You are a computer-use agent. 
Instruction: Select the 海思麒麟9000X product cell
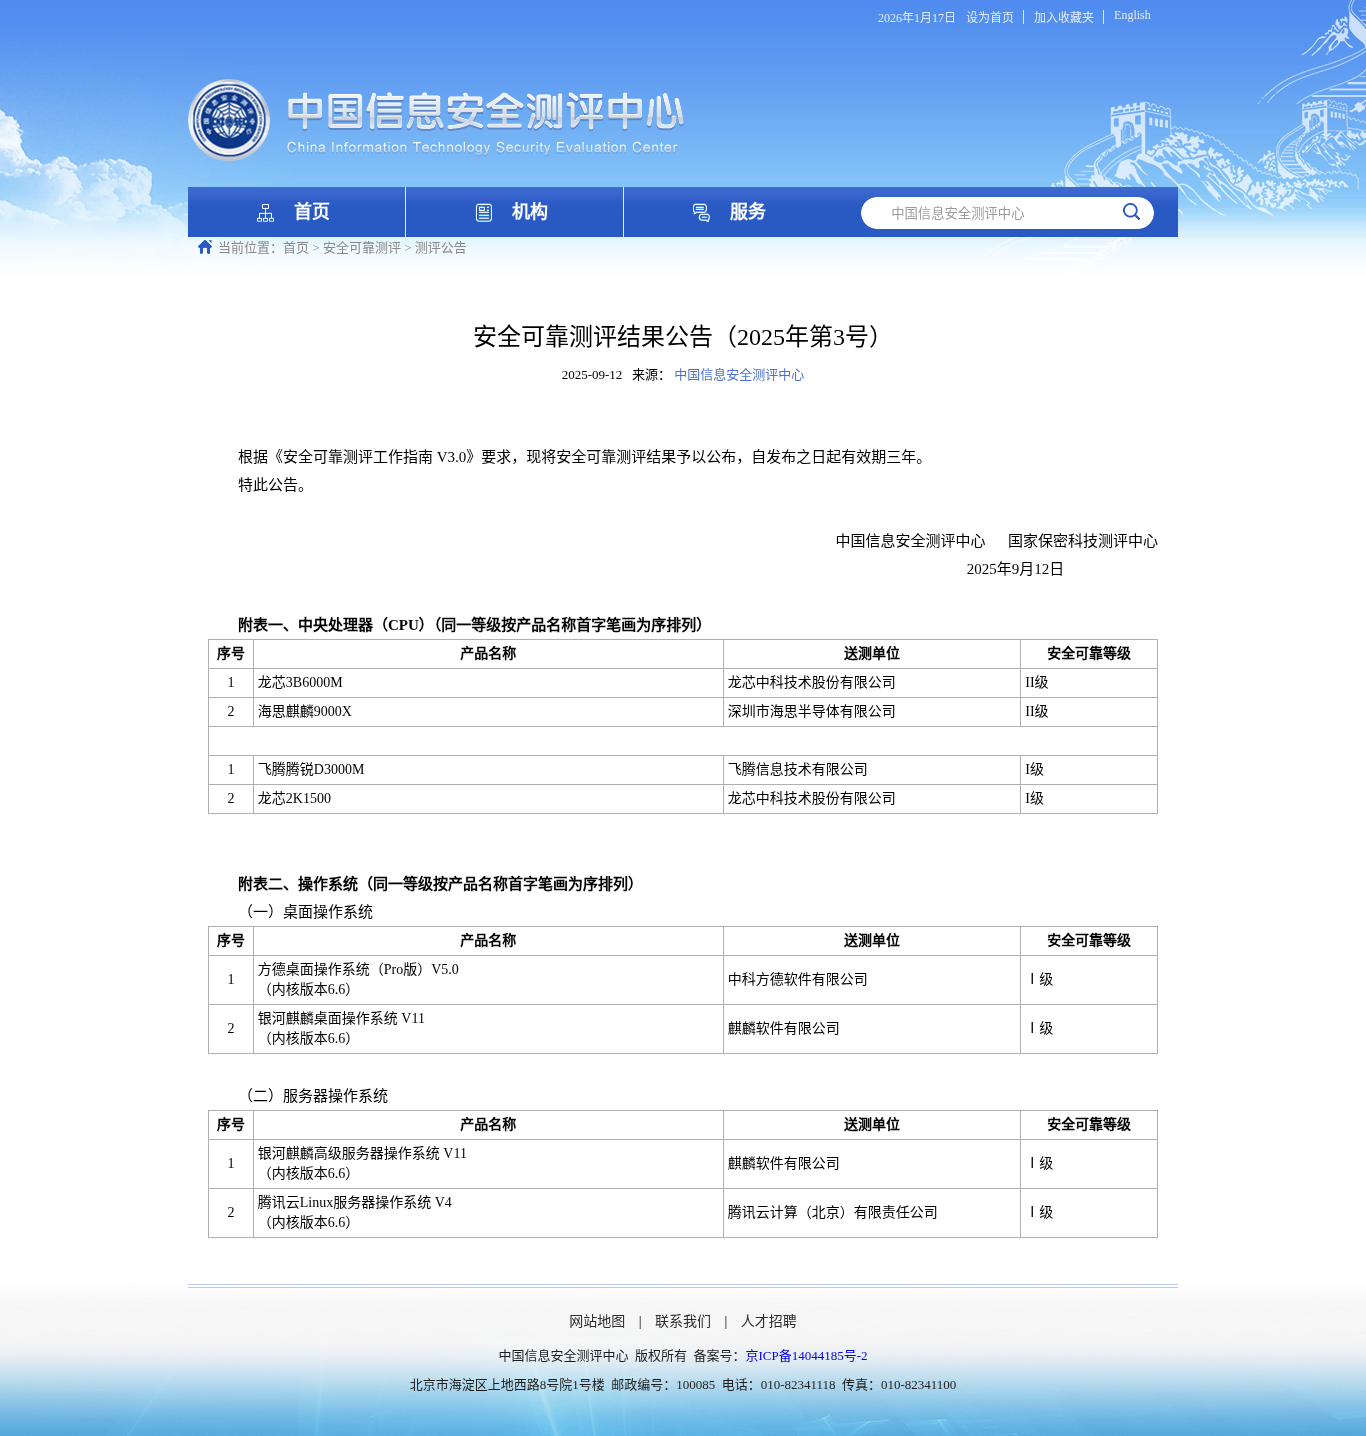point(488,712)
